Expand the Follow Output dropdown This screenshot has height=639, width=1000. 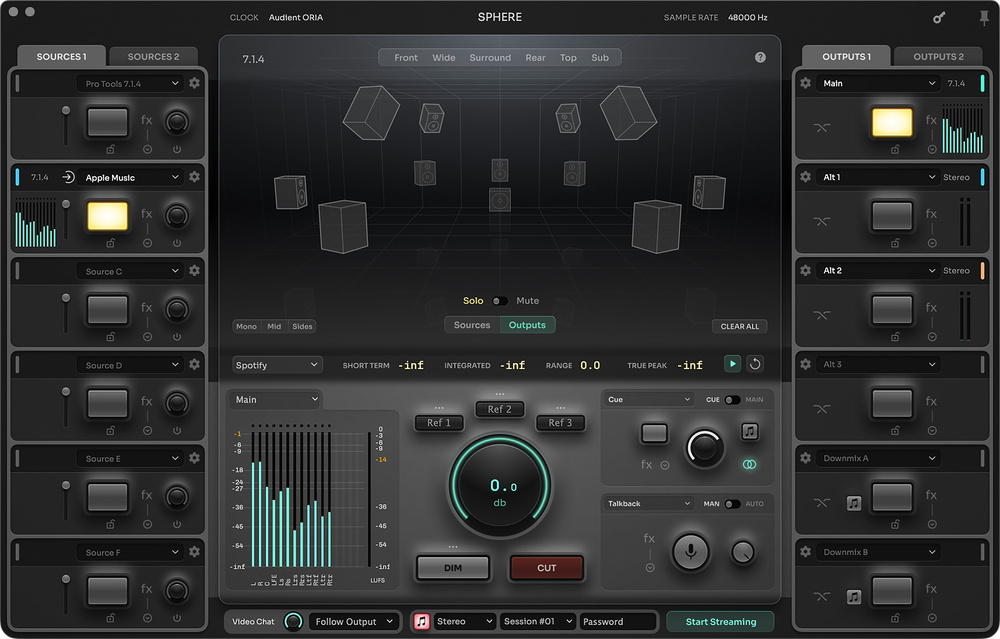(354, 622)
